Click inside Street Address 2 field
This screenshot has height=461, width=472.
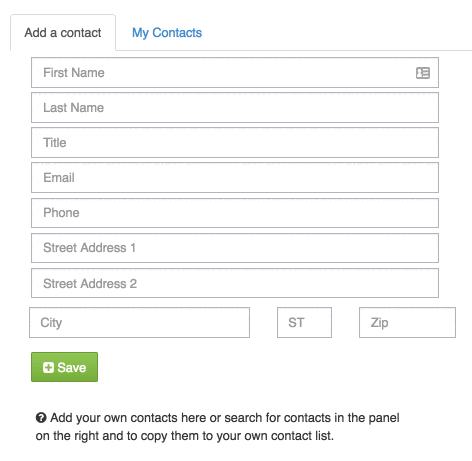point(235,283)
